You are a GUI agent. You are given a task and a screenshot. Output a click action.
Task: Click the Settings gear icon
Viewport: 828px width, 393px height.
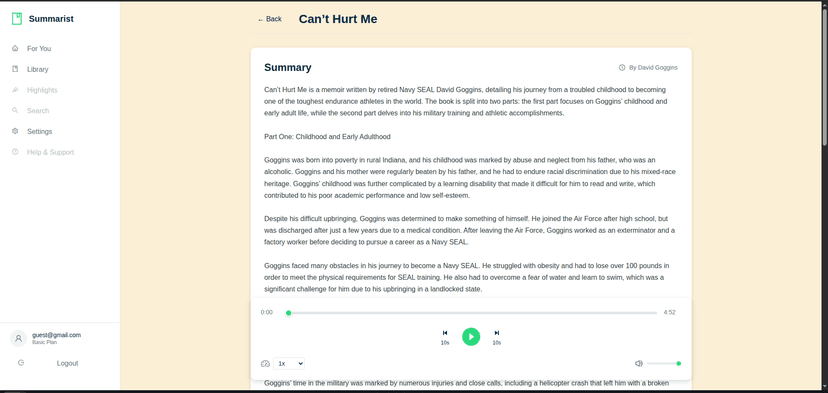click(15, 131)
